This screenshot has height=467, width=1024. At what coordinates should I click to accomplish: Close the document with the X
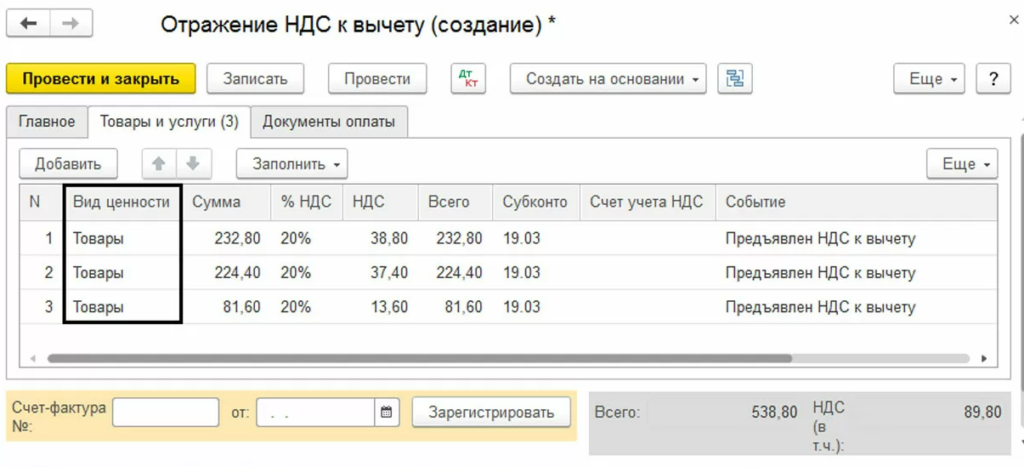coord(1014,21)
